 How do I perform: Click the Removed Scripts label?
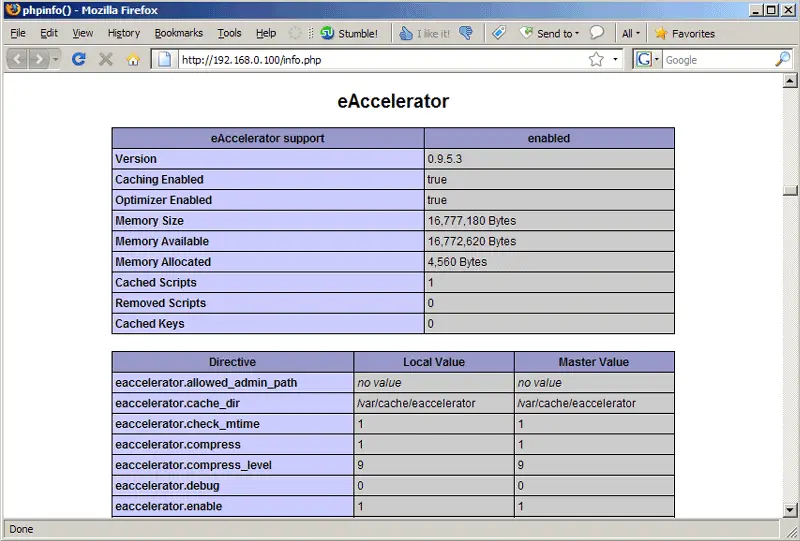tap(160, 303)
